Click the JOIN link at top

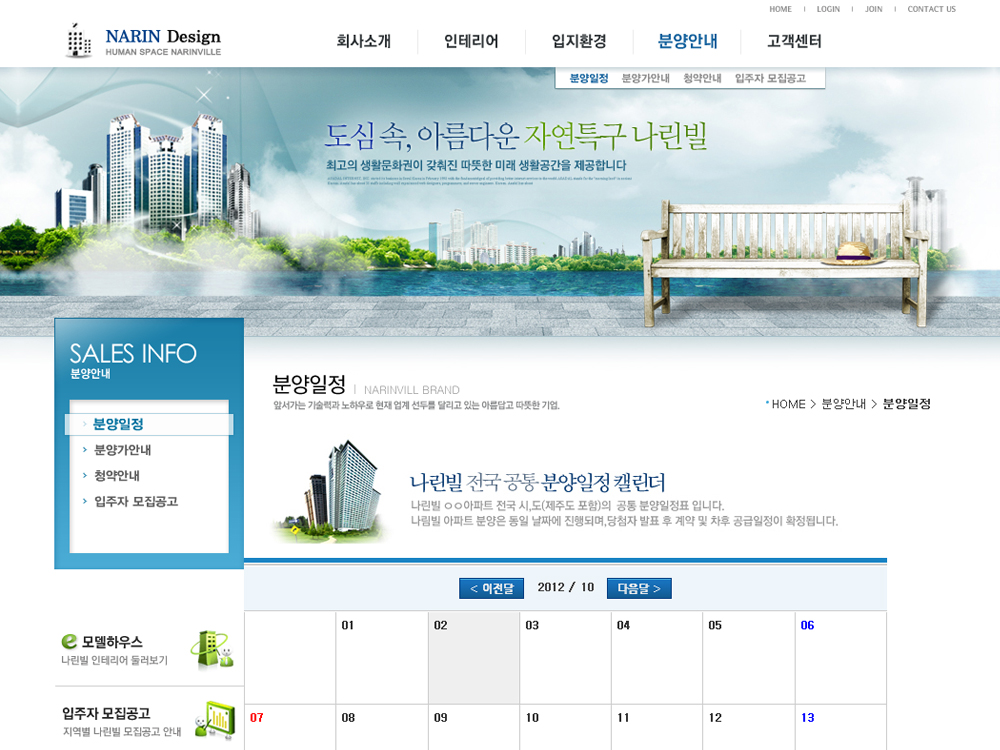[x=874, y=9]
